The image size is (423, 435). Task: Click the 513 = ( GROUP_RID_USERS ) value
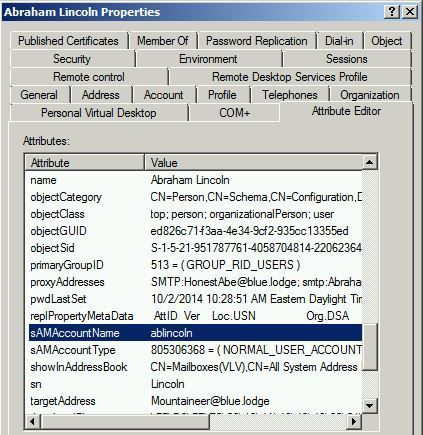pyautogui.click(x=225, y=265)
